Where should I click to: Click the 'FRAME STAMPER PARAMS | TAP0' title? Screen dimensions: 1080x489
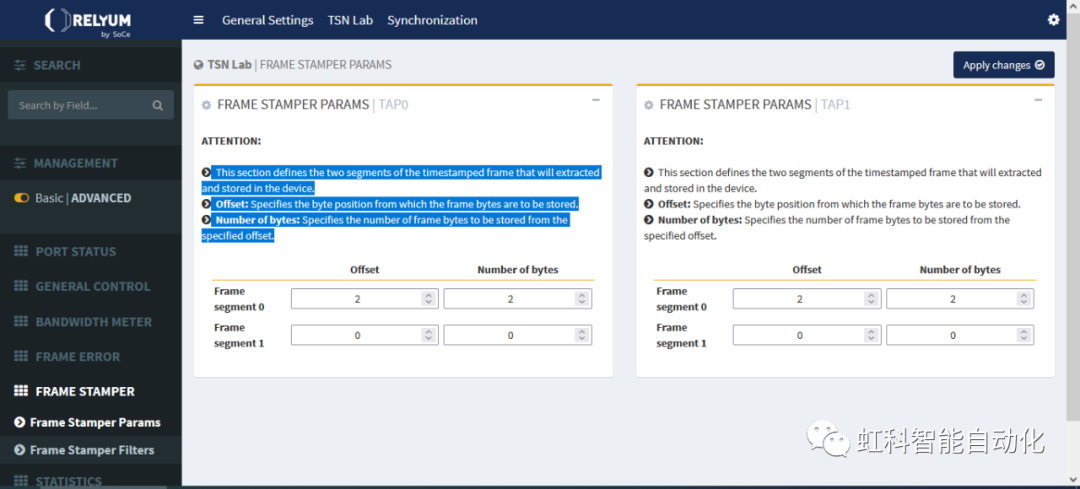(x=313, y=105)
